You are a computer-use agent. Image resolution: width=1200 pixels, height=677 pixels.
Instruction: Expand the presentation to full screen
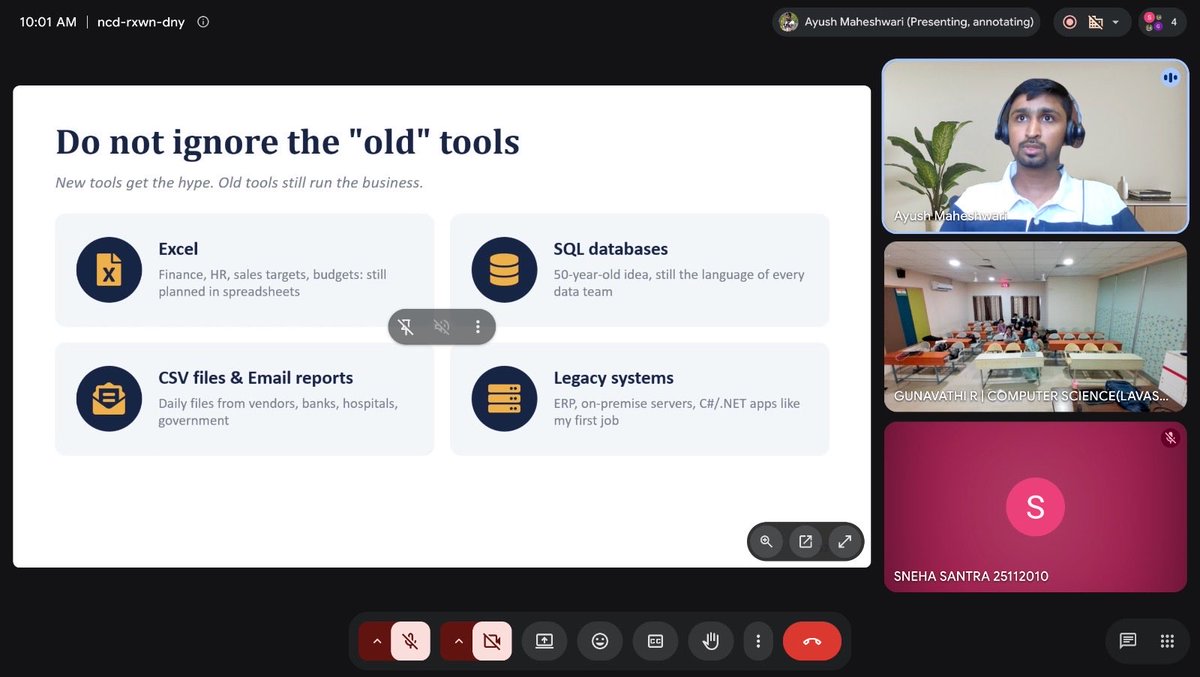click(845, 541)
